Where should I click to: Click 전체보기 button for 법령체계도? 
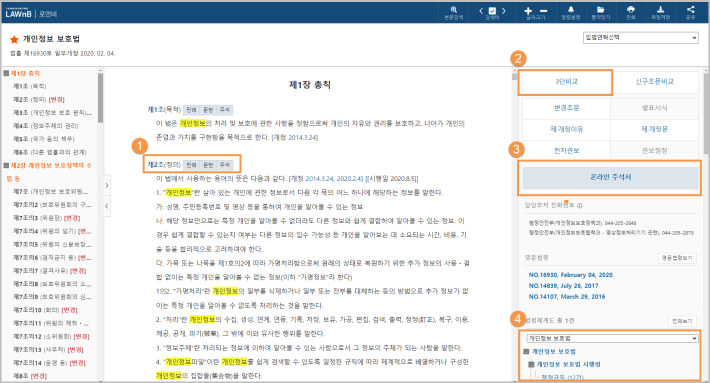(x=682, y=321)
